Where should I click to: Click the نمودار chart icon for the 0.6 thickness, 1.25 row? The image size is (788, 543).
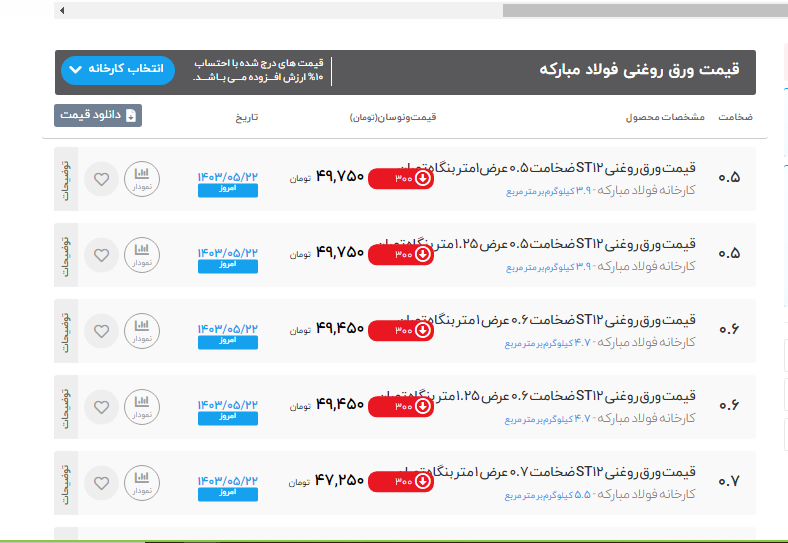click(142, 407)
